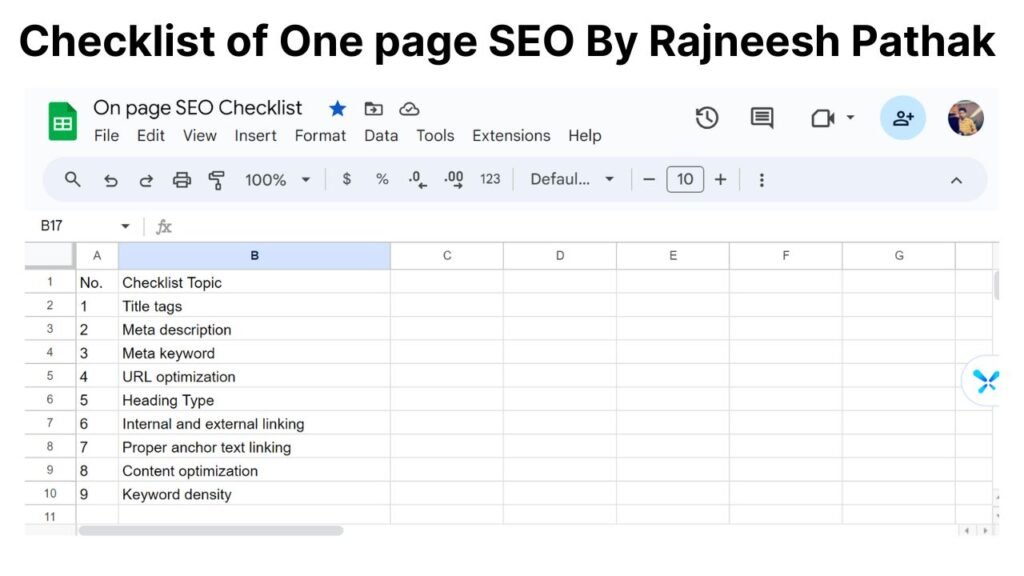
Task: Format cells as currency
Action: [347, 179]
